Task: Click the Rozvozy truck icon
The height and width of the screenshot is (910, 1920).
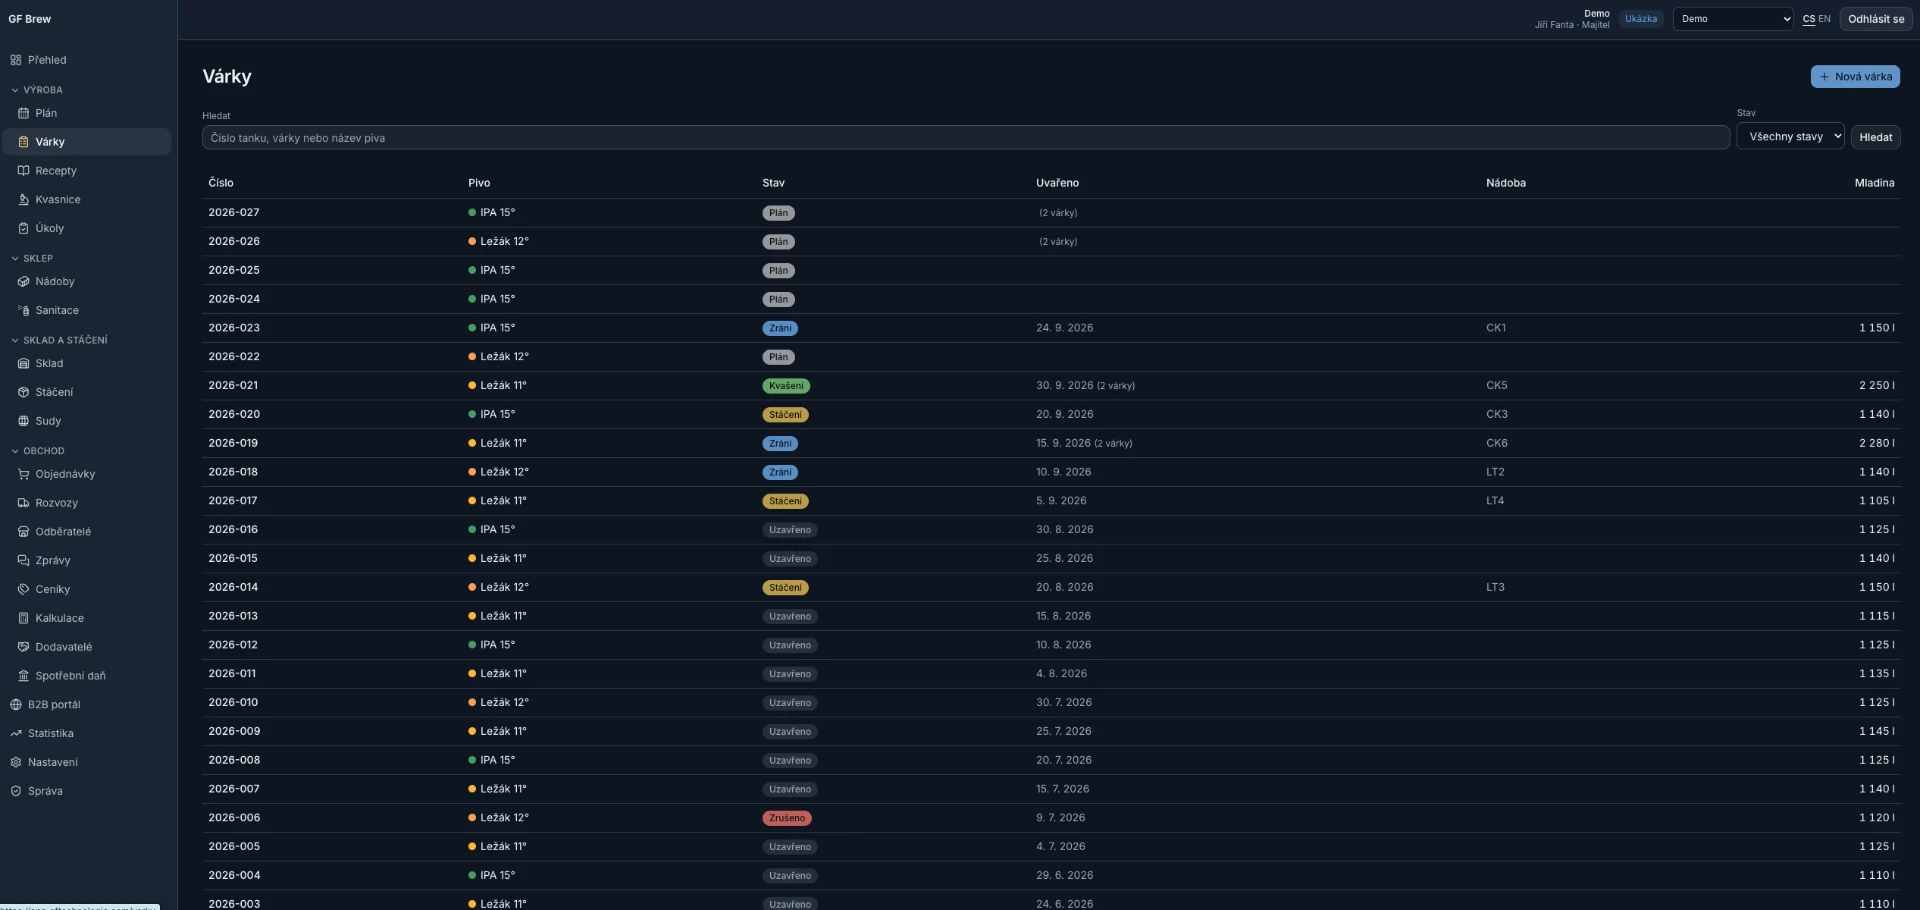Action: click(x=23, y=504)
